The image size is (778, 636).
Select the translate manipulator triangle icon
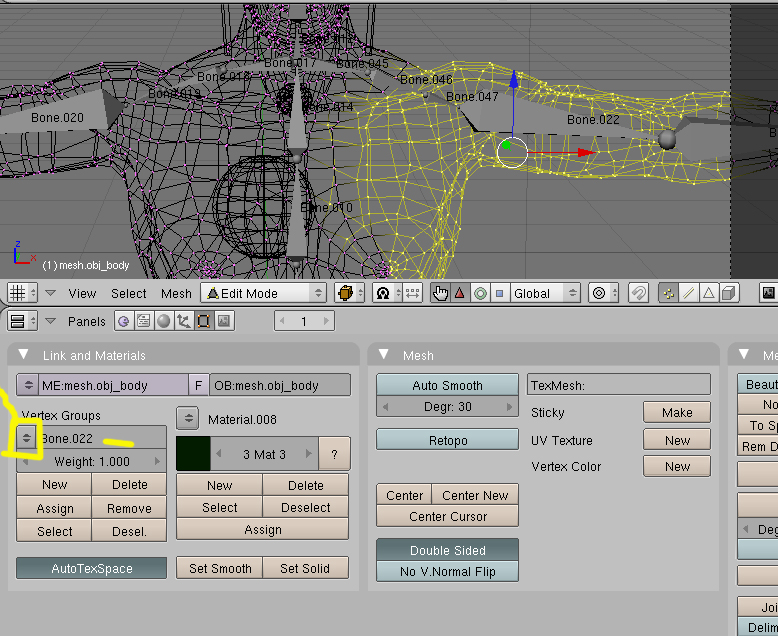point(460,293)
